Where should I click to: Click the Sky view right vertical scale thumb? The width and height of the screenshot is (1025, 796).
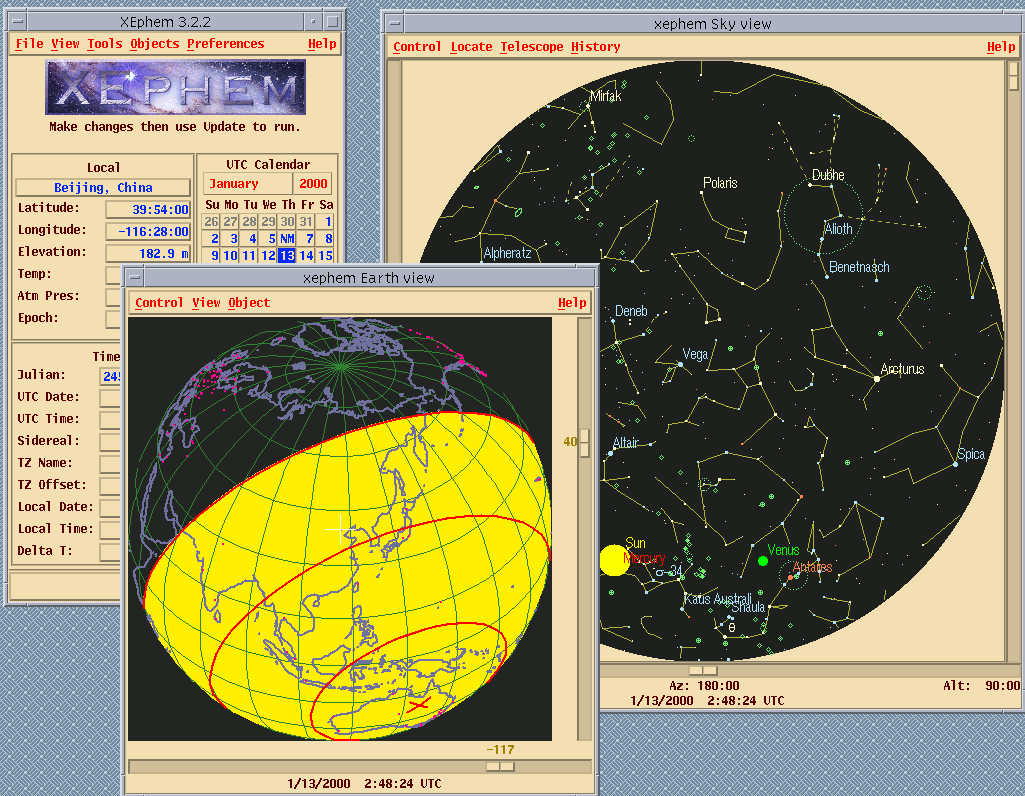click(x=1014, y=76)
